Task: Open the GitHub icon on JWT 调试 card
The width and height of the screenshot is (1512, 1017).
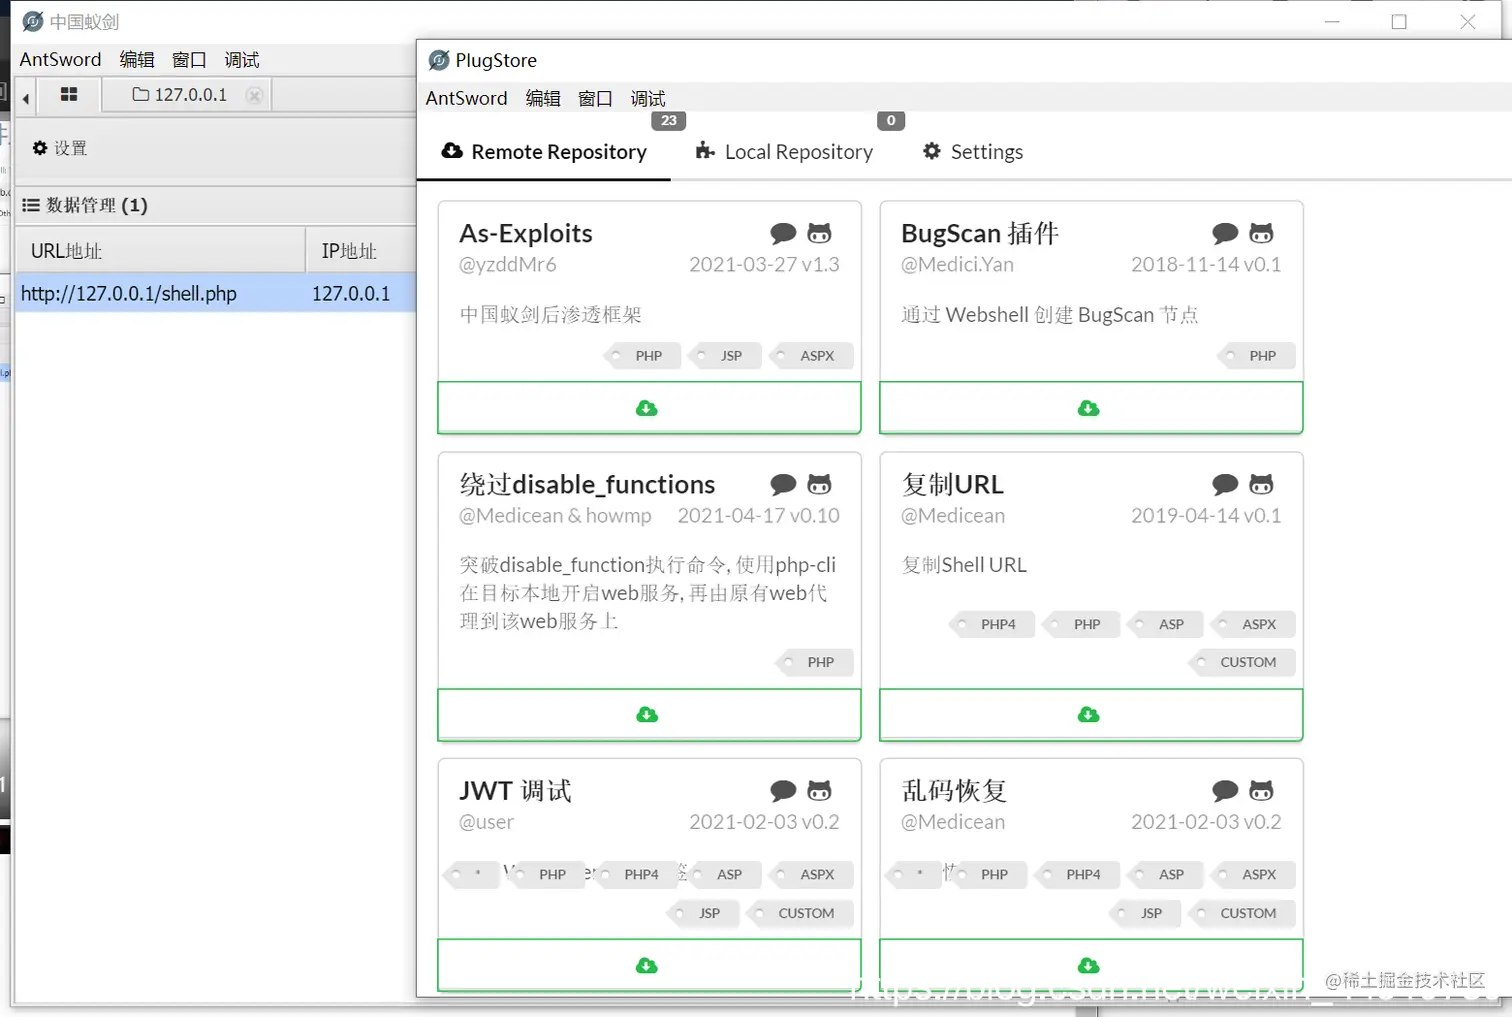Action: point(819,791)
